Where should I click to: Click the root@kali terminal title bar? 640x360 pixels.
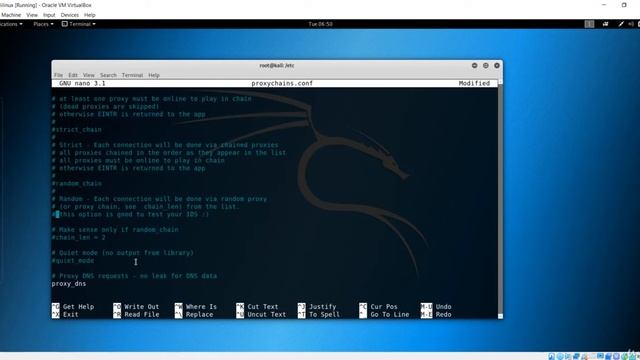277,65
